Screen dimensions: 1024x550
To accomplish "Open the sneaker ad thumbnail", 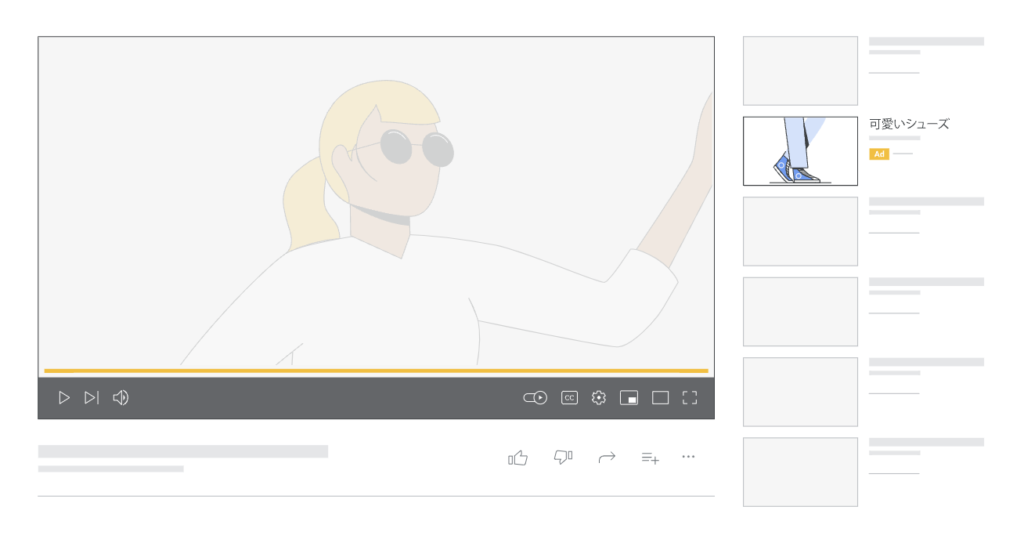I will [800, 151].
